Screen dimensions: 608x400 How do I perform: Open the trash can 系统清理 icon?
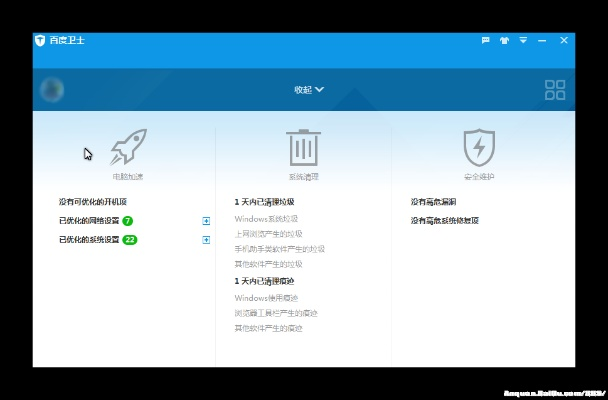303,147
